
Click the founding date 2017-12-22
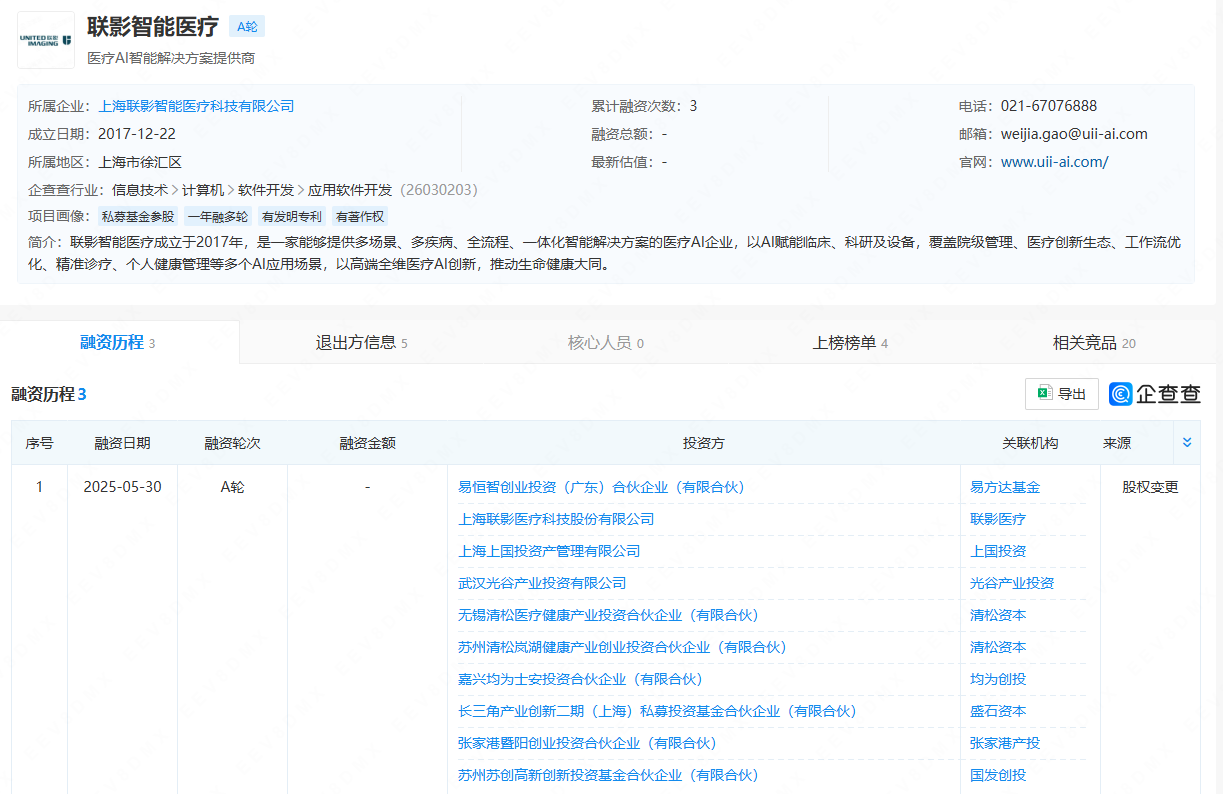[137, 134]
